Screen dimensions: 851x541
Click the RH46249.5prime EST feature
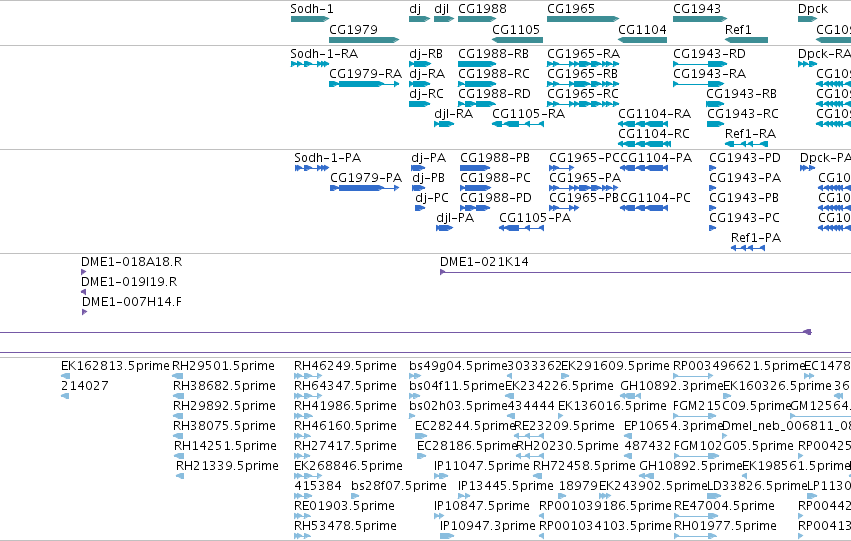pos(308,376)
